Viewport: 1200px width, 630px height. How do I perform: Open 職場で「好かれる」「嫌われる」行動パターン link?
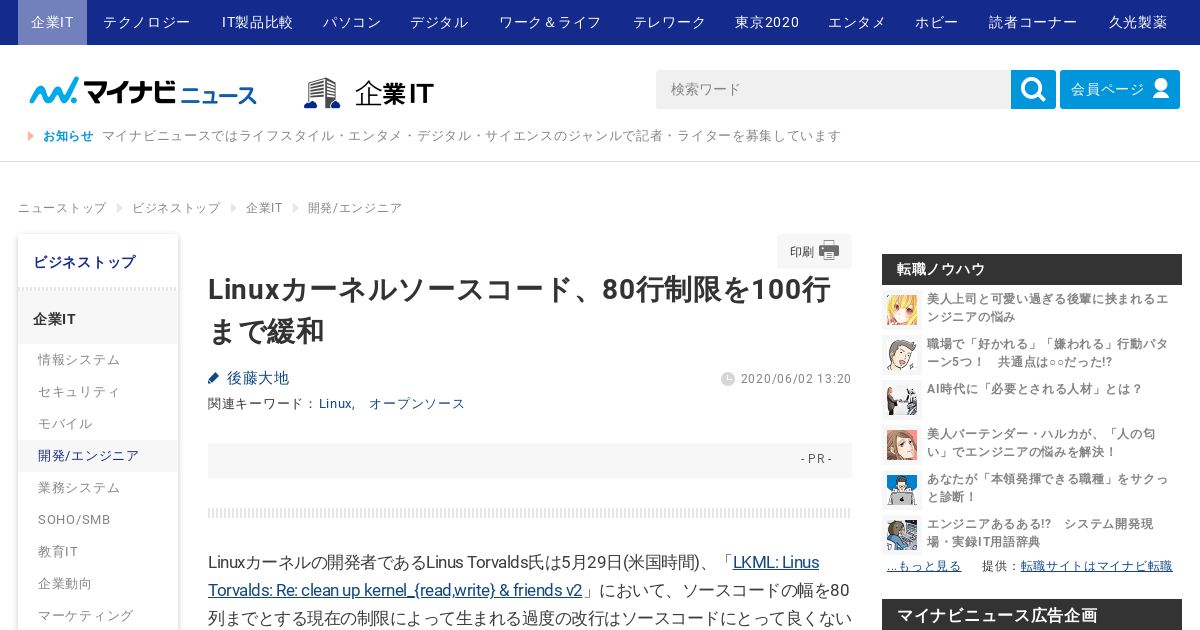[1047, 353]
